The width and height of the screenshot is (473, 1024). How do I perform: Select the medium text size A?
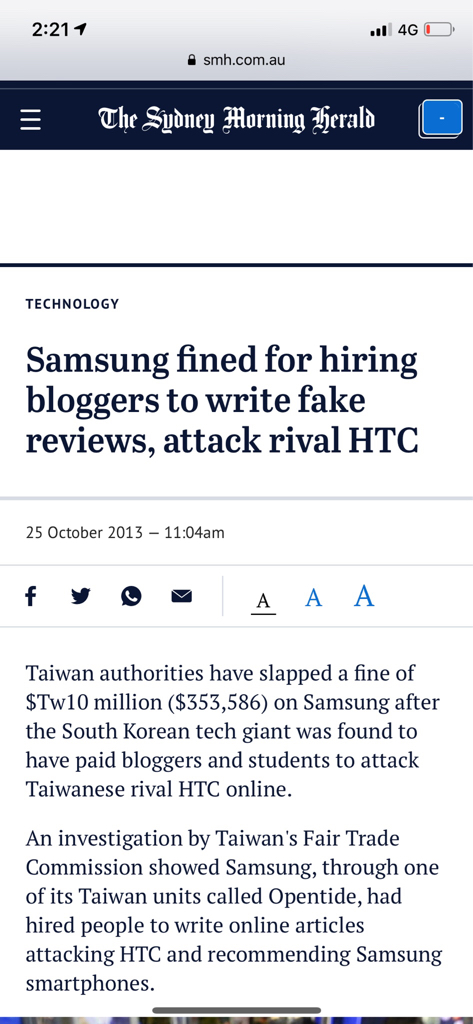314,597
